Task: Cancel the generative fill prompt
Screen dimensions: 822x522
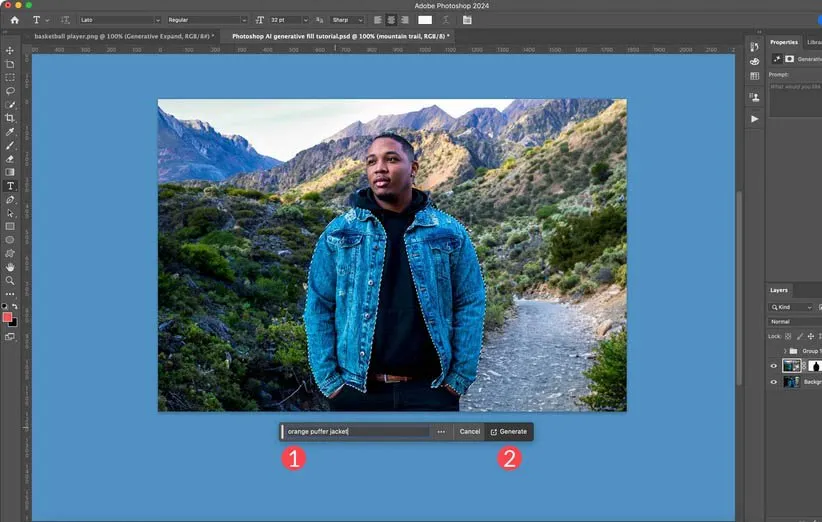Action: click(469, 432)
